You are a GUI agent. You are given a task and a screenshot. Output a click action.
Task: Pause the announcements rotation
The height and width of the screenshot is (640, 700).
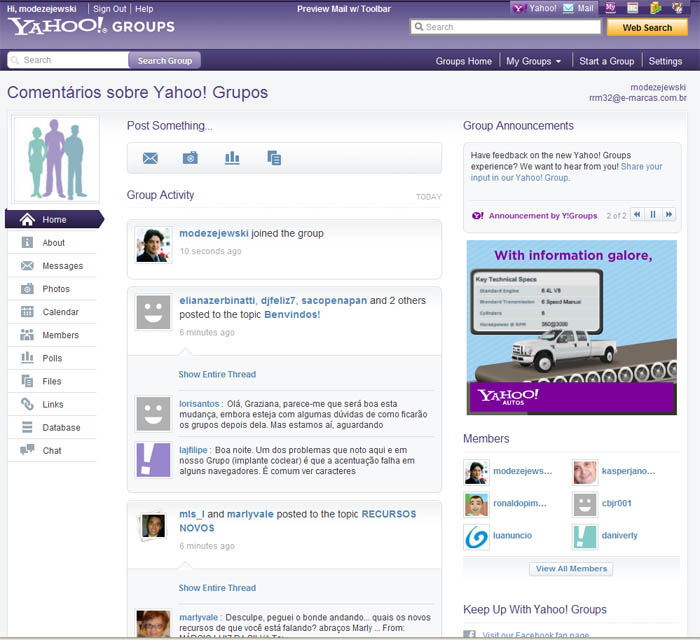click(653, 215)
